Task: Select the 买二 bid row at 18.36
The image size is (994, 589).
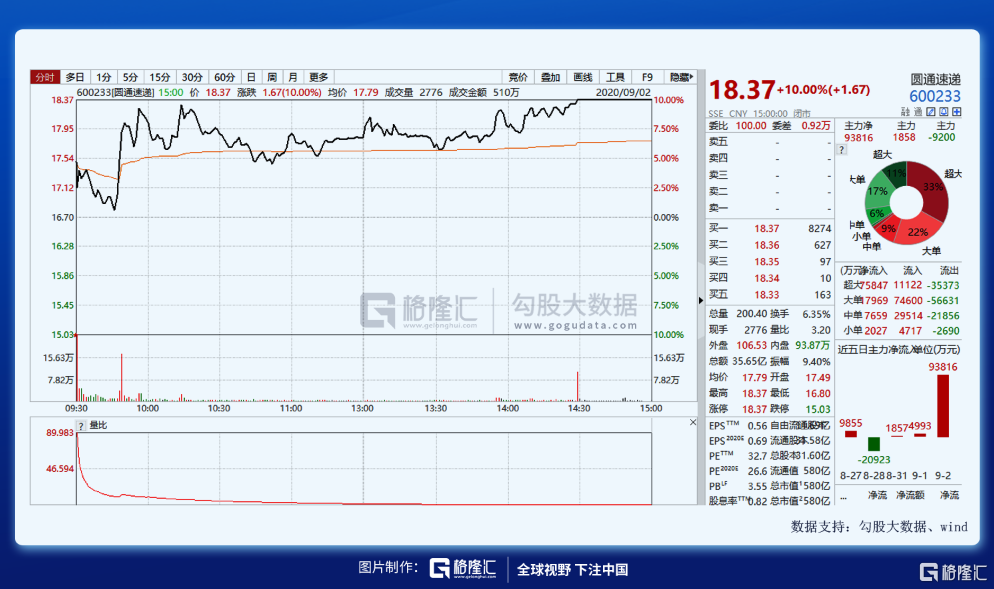Action: tap(770, 245)
